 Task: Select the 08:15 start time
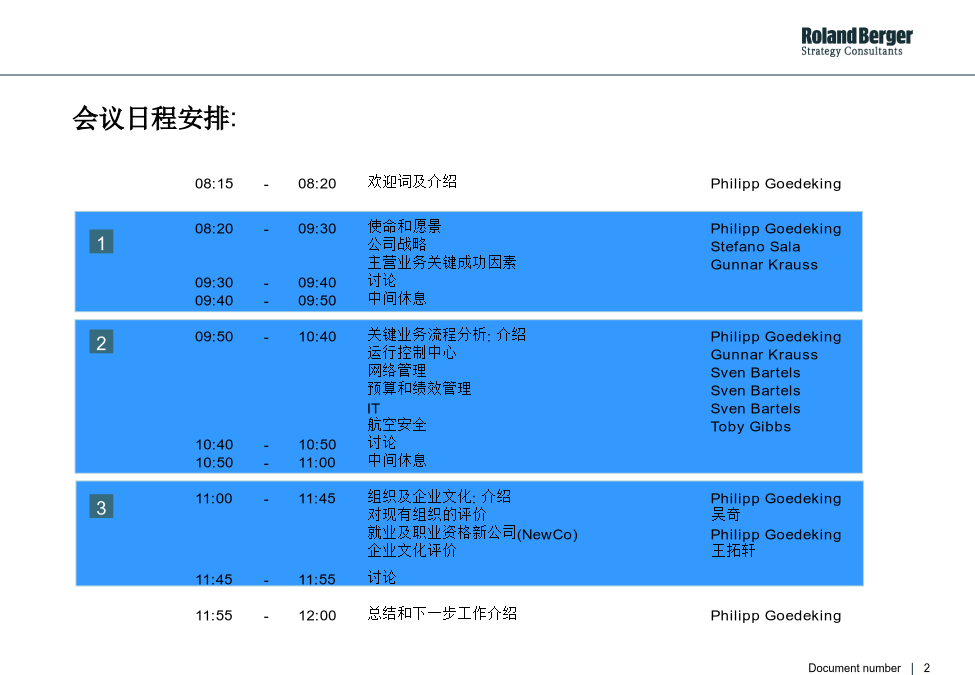[214, 183]
